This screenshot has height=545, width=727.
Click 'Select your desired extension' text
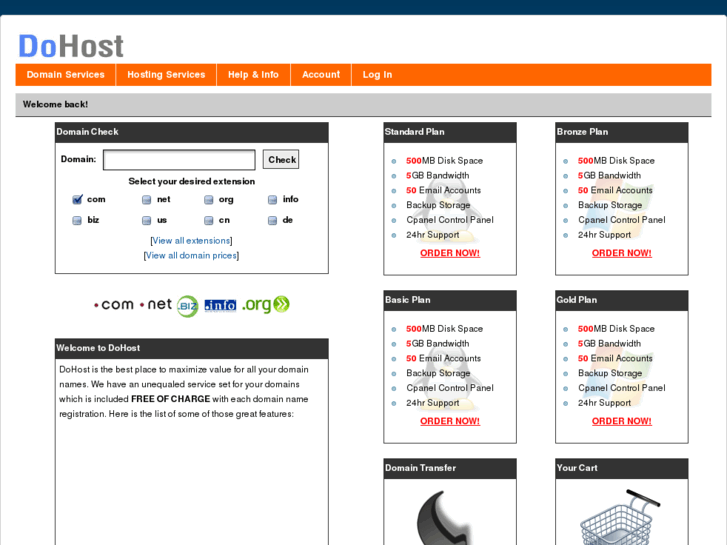click(191, 181)
